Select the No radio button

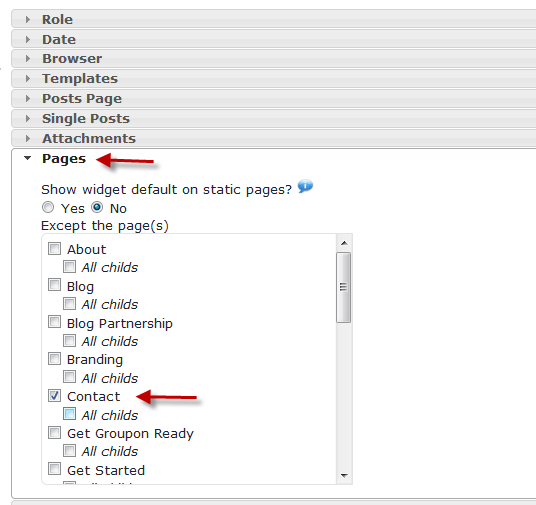point(97,207)
